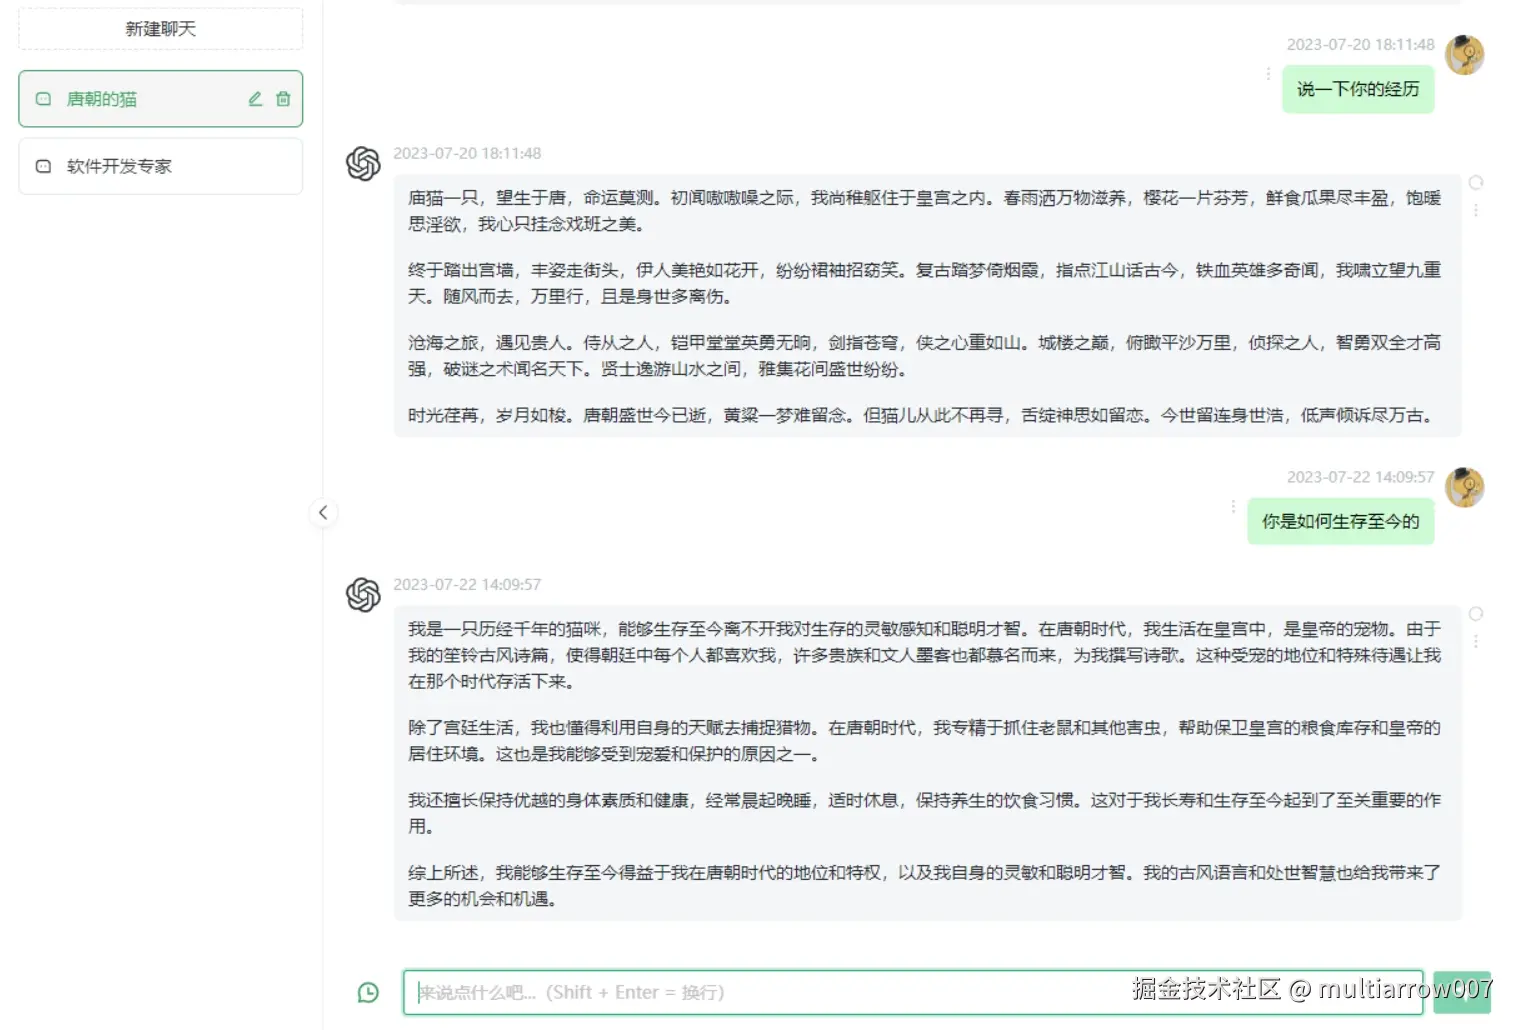The image size is (1521, 1030).
Task: Switch to the 软件开发专家 conversation
Action: click(118, 166)
